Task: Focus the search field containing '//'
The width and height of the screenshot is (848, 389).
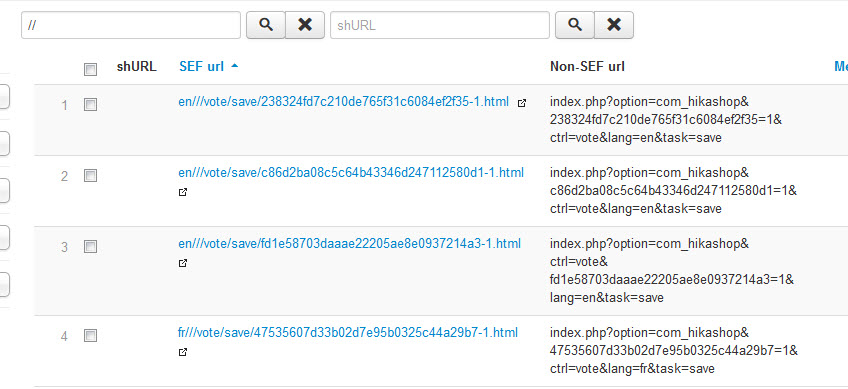Action: (x=131, y=25)
